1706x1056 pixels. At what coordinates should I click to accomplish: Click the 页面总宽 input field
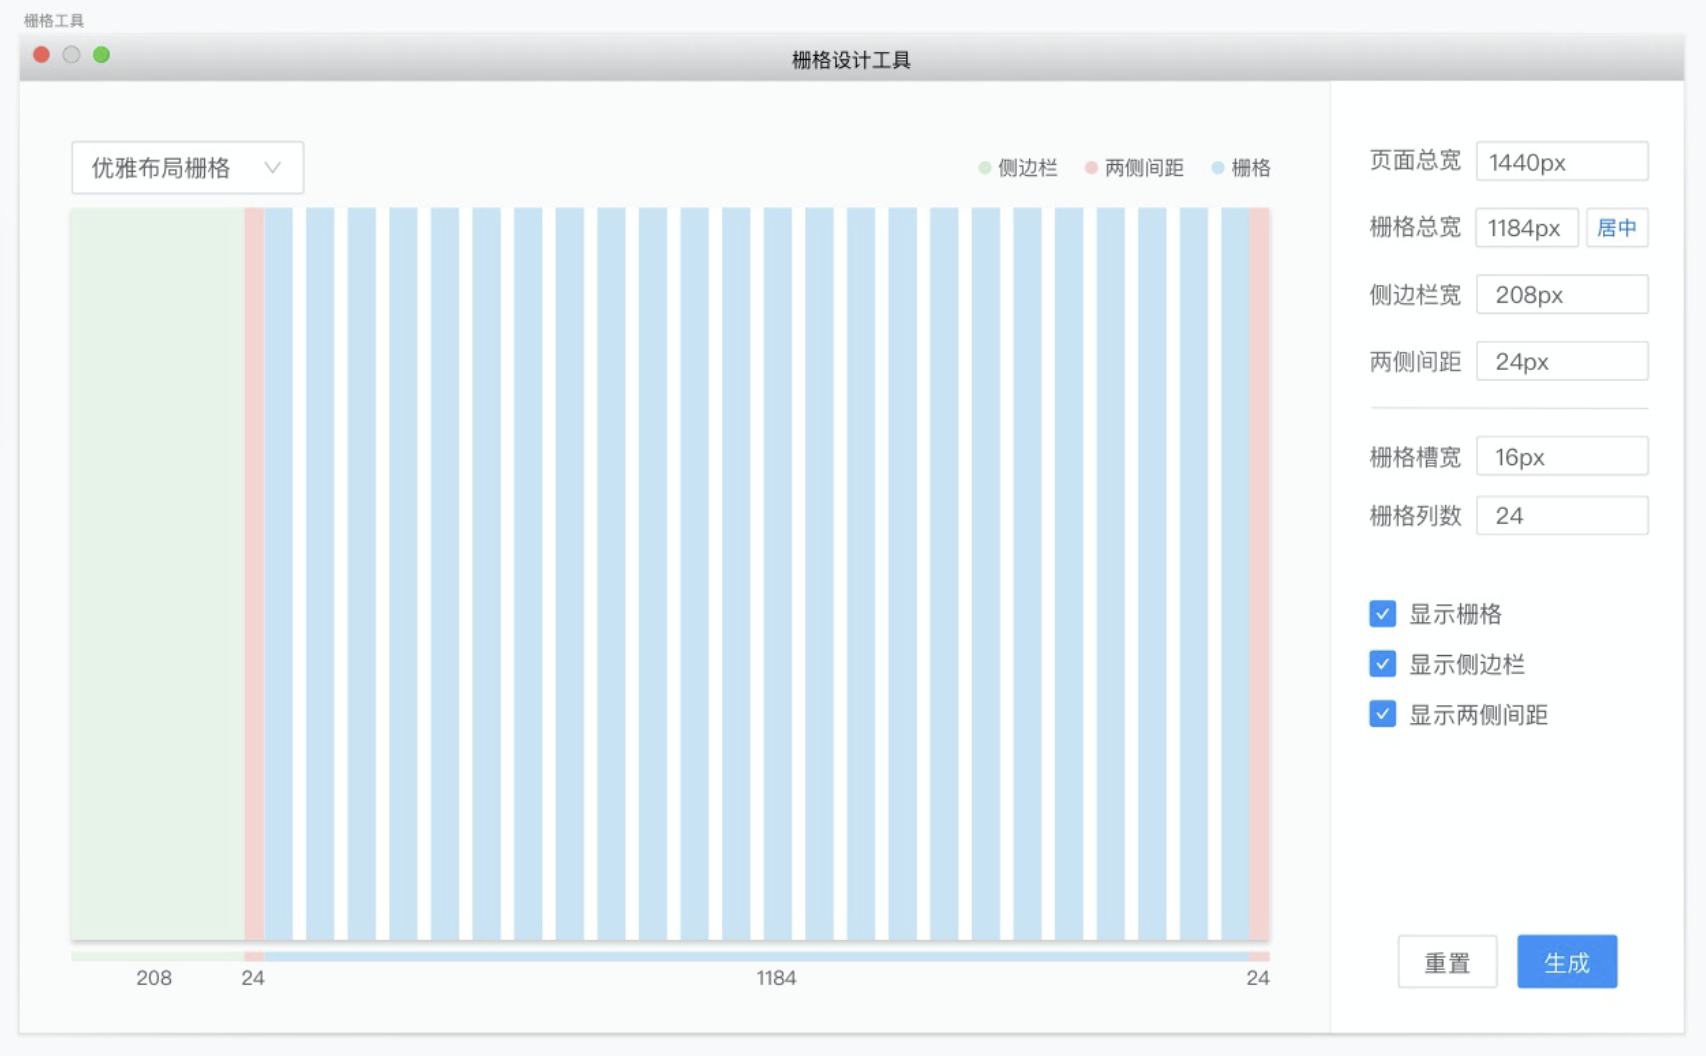click(1562, 162)
